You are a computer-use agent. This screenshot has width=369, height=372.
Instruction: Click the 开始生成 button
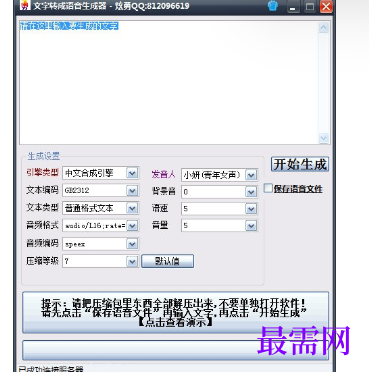300,164
